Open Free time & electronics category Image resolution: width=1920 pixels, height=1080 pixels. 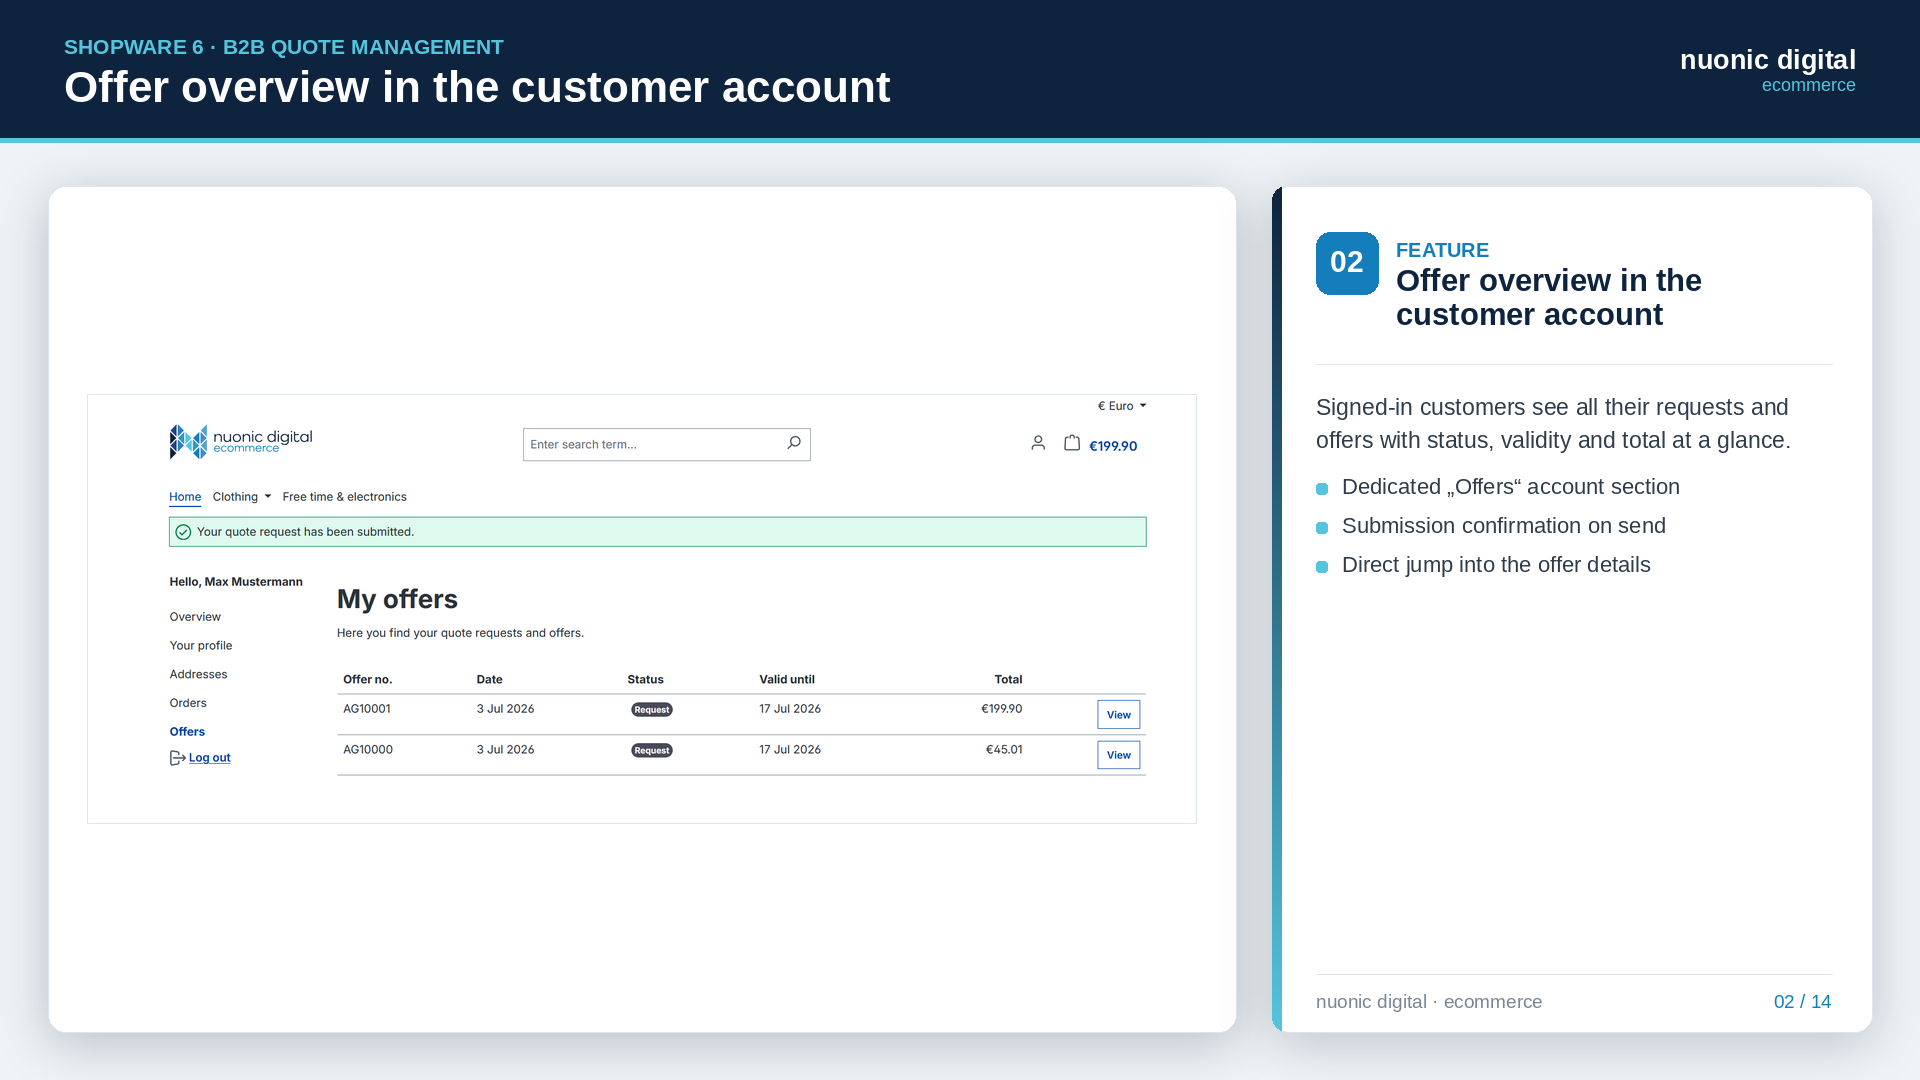pyautogui.click(x=345, y=497)
